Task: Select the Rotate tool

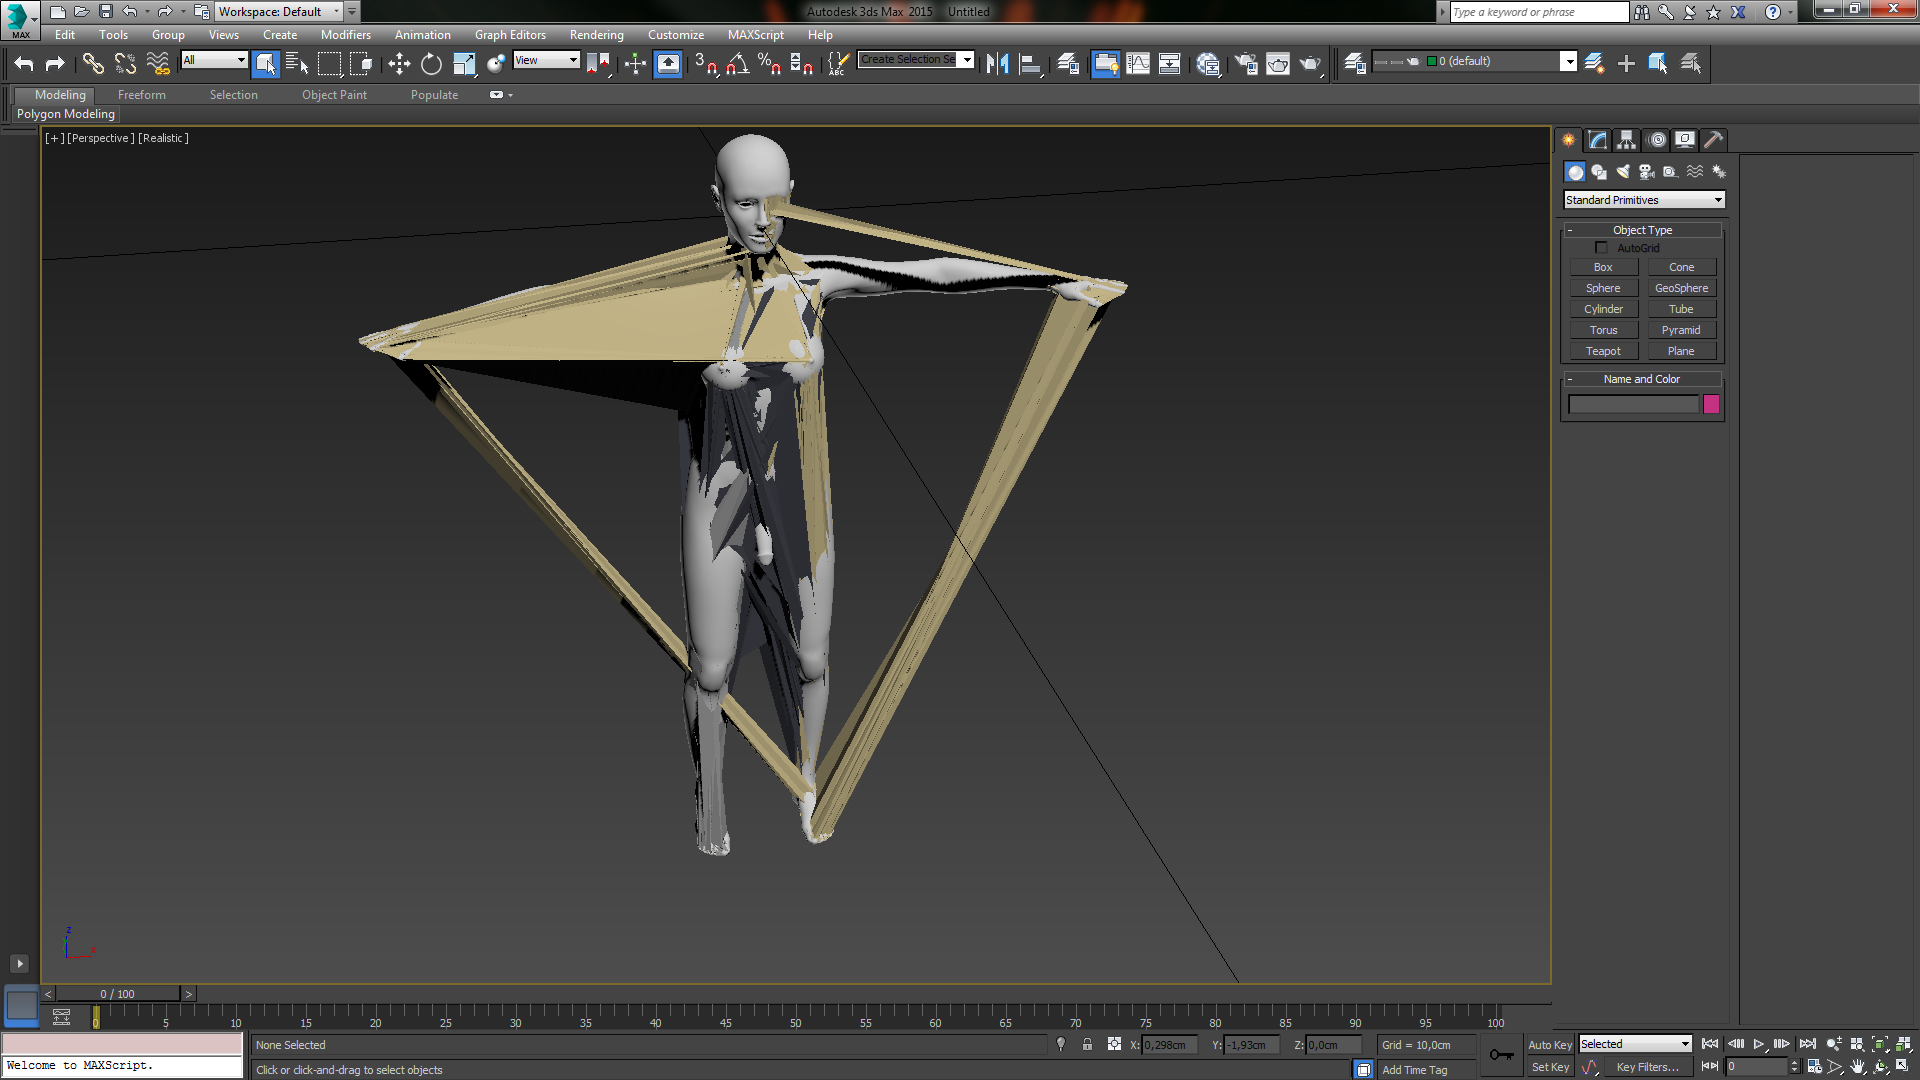Action: click(431, 64)
